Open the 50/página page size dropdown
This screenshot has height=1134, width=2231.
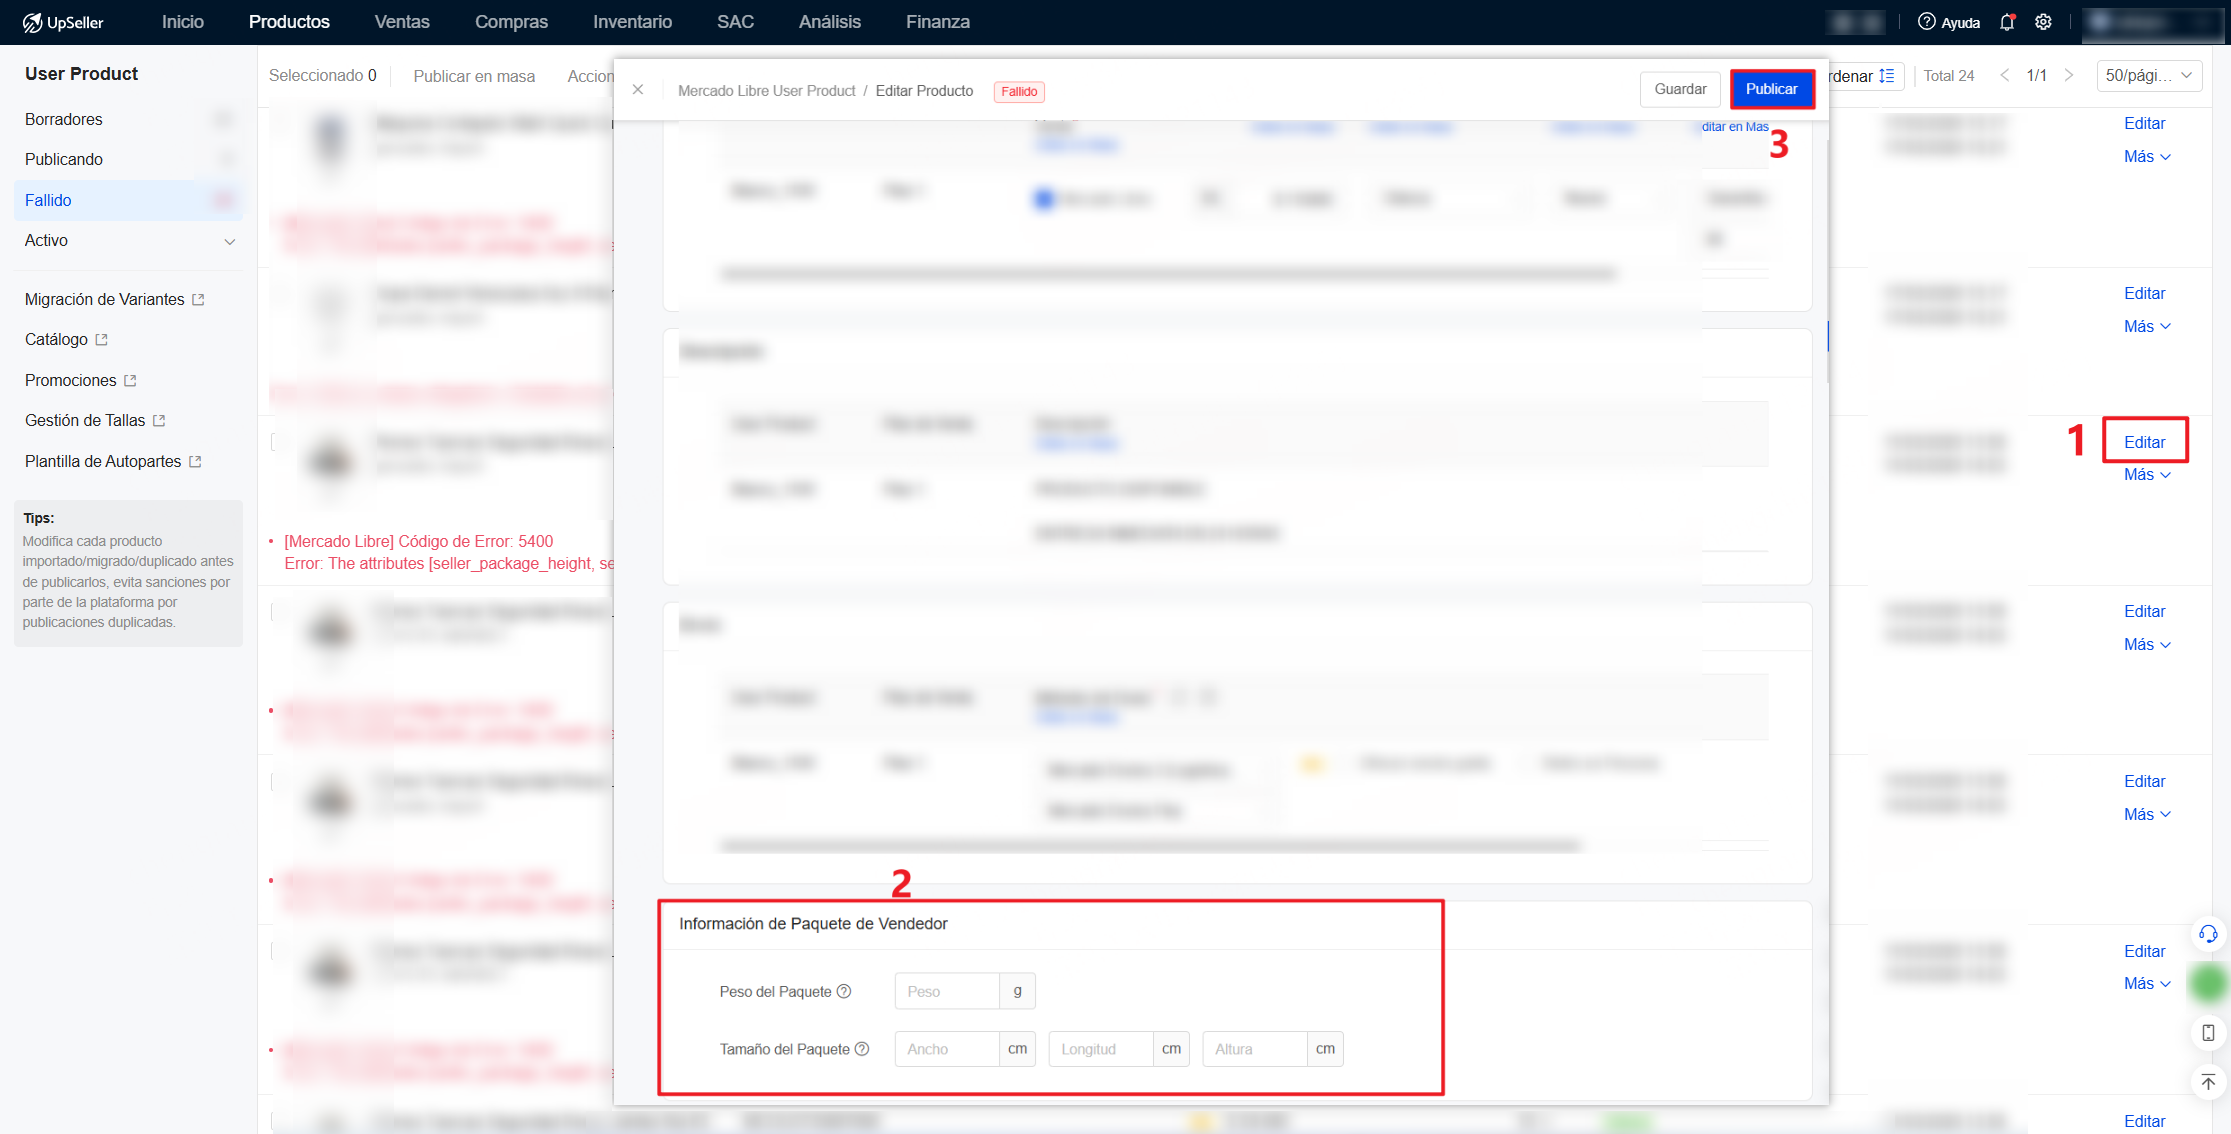pyautogui.click(x=2148, y=75)
